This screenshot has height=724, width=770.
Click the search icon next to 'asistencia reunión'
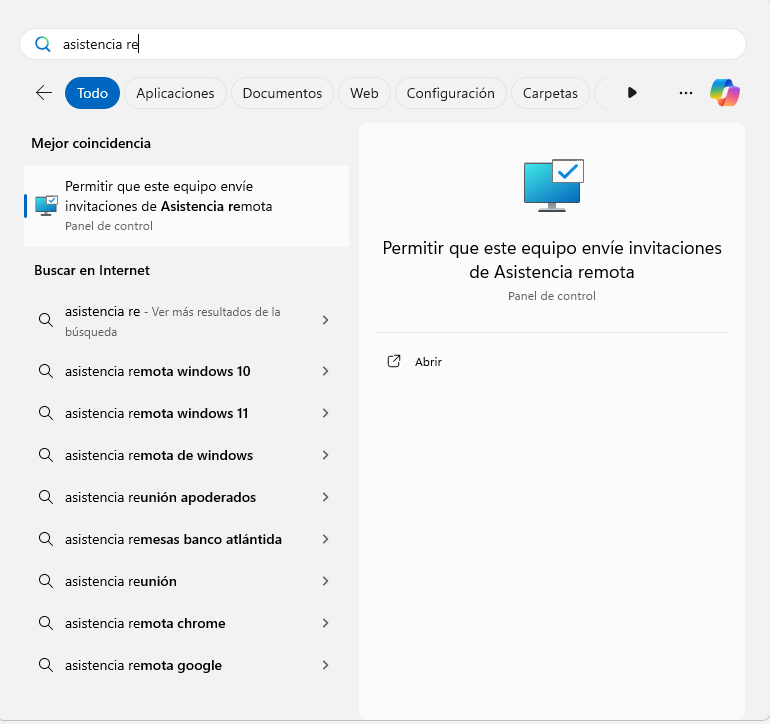45,581
